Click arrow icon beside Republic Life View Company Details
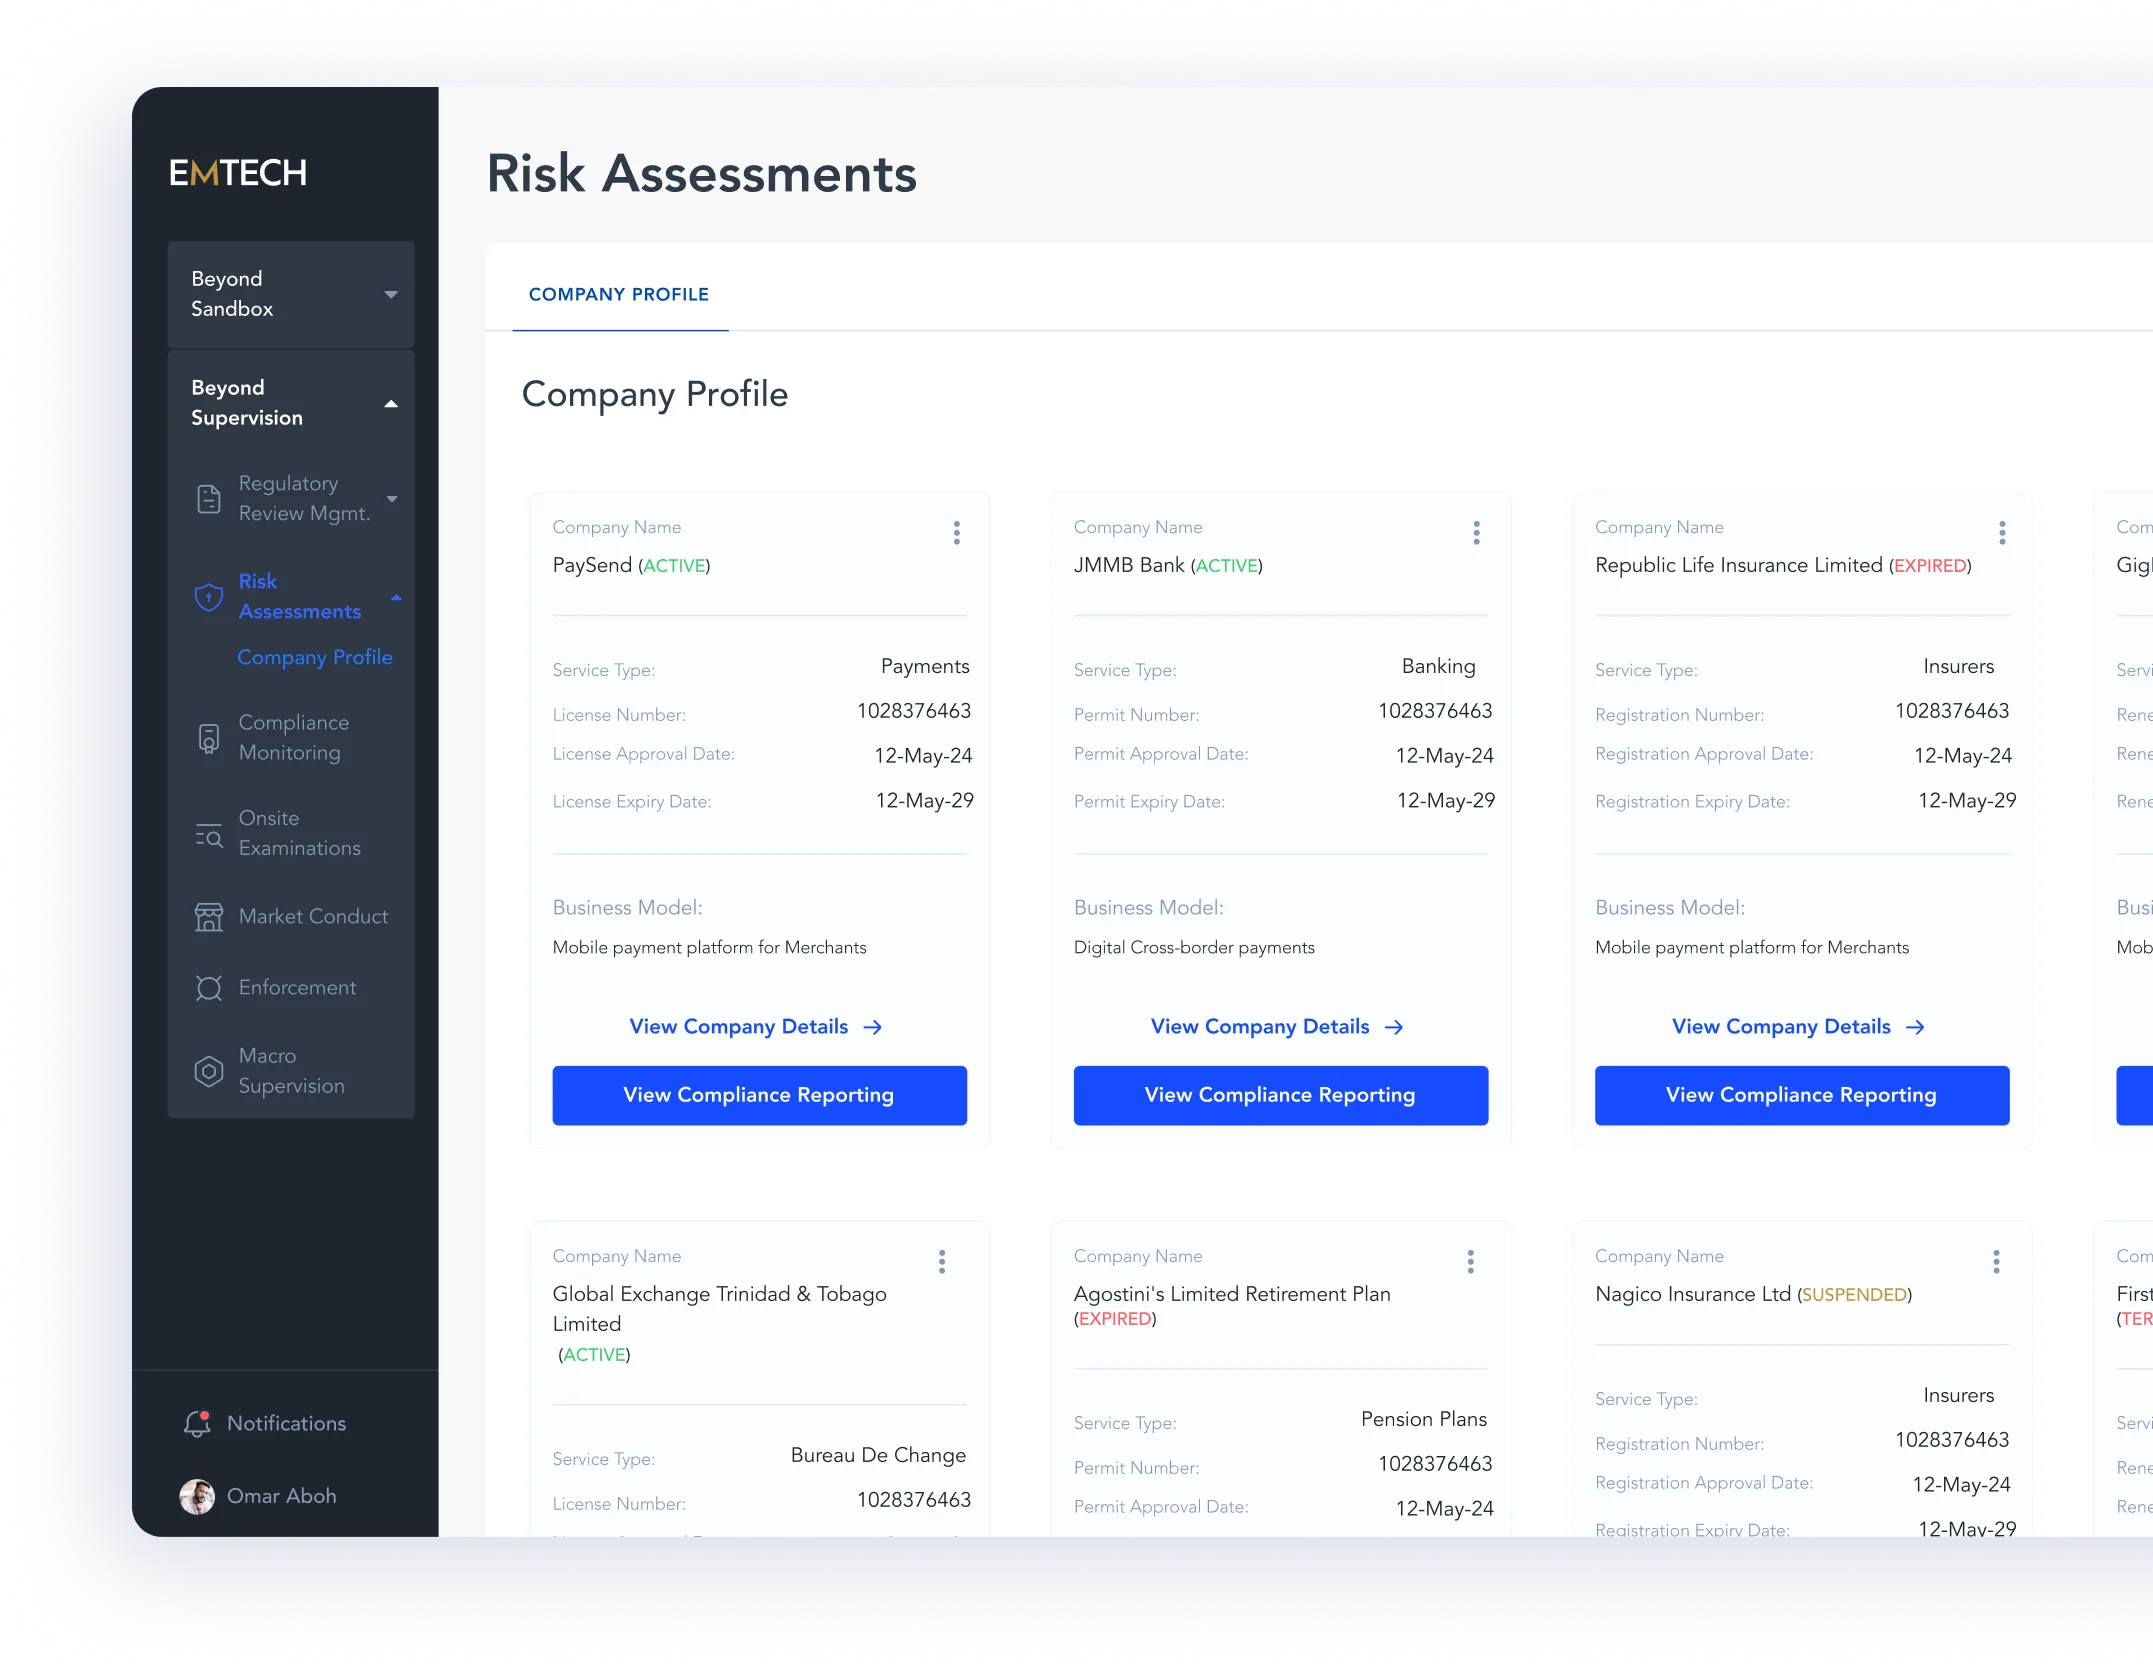The height and width of the screenshot is (1667, 2153). 1915,1027
